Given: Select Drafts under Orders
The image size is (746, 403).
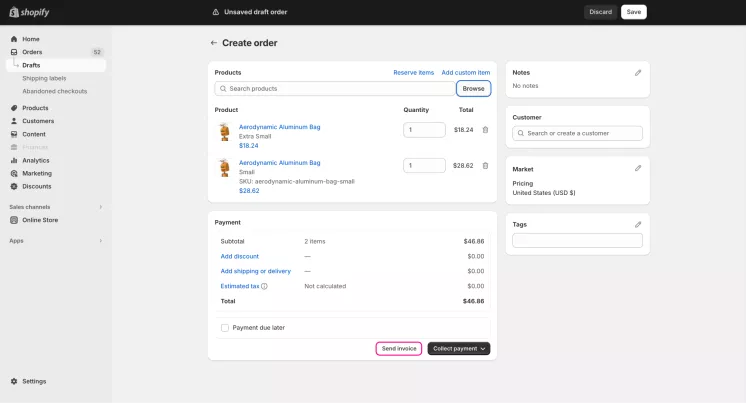Looking at the screenshot, I should 31,65.
